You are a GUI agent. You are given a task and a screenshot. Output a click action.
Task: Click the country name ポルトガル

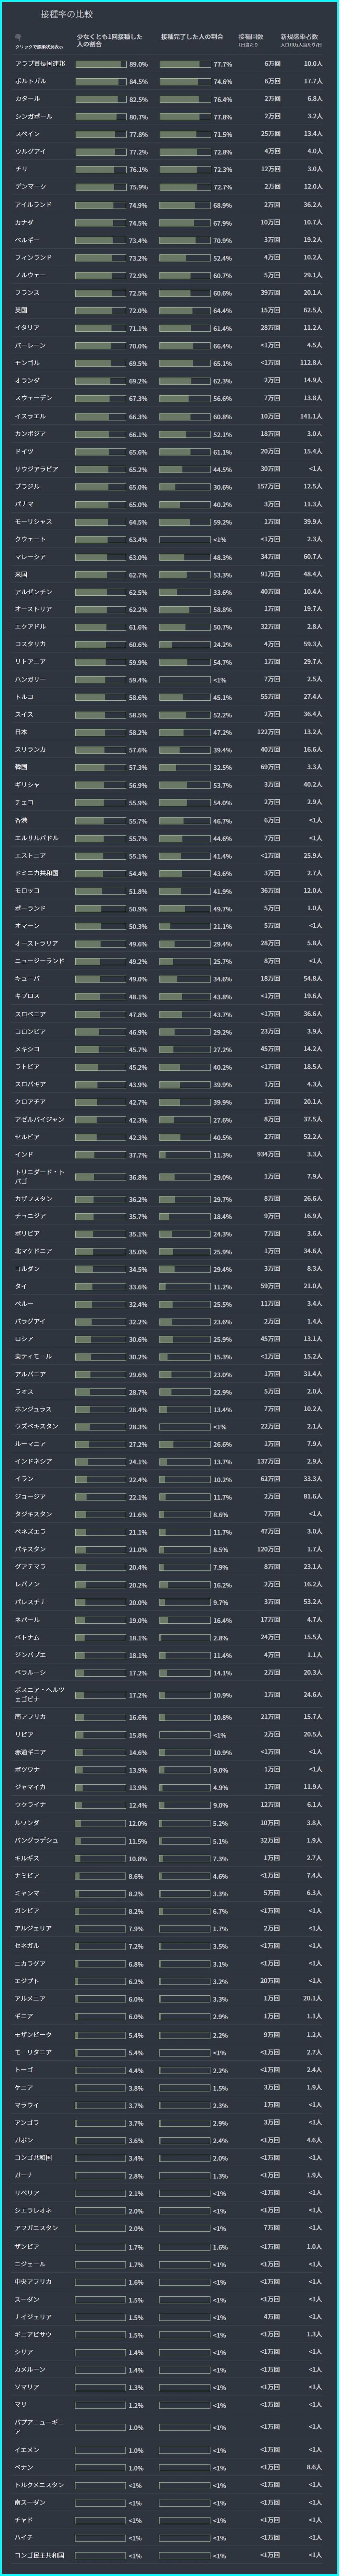click(x=30, y=81)
